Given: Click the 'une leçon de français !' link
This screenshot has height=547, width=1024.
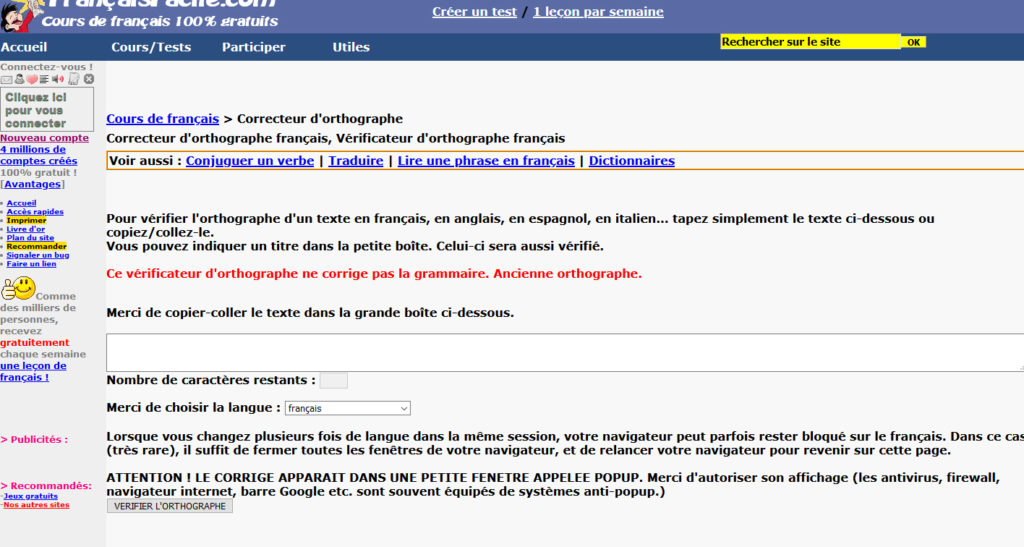Looking at the screenshot, I should pyautogui.click(x=33, y=371).
